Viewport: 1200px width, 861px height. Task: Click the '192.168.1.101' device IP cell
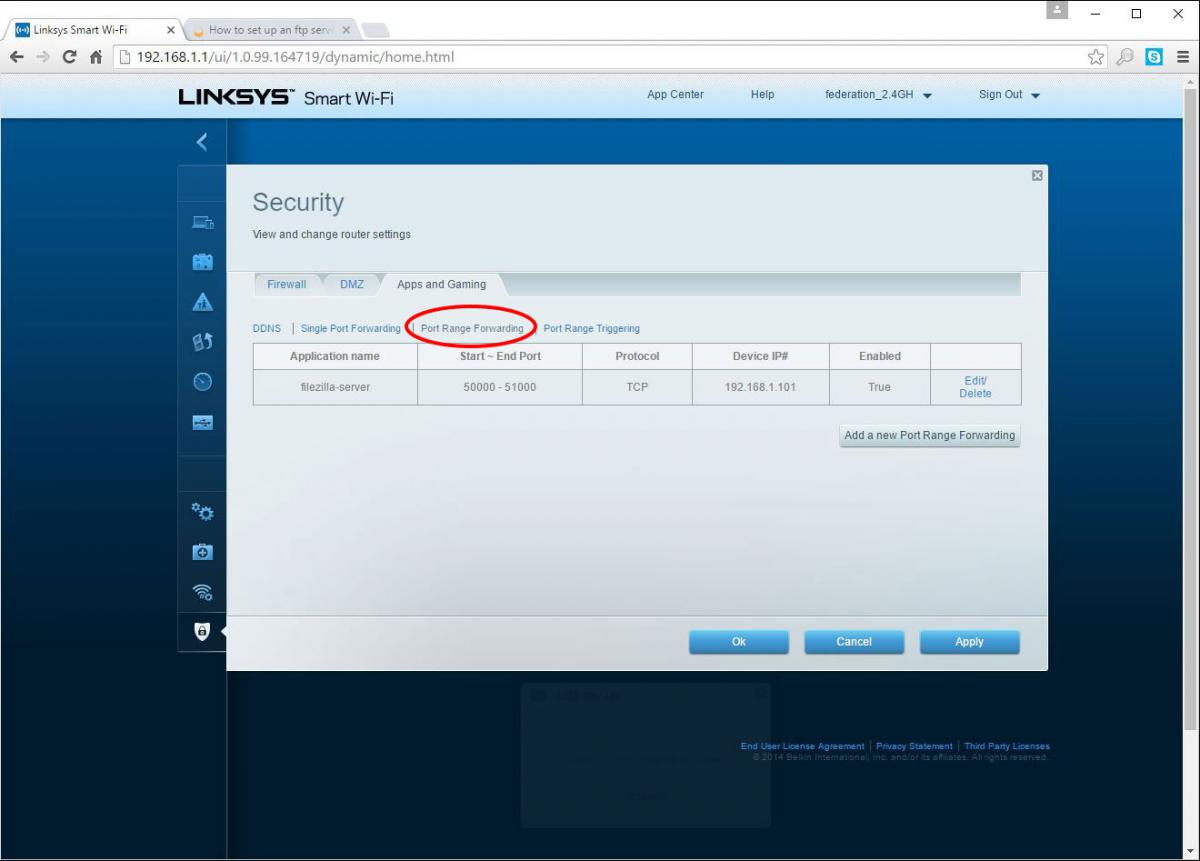pyautogui.click(x=760, y=387)
